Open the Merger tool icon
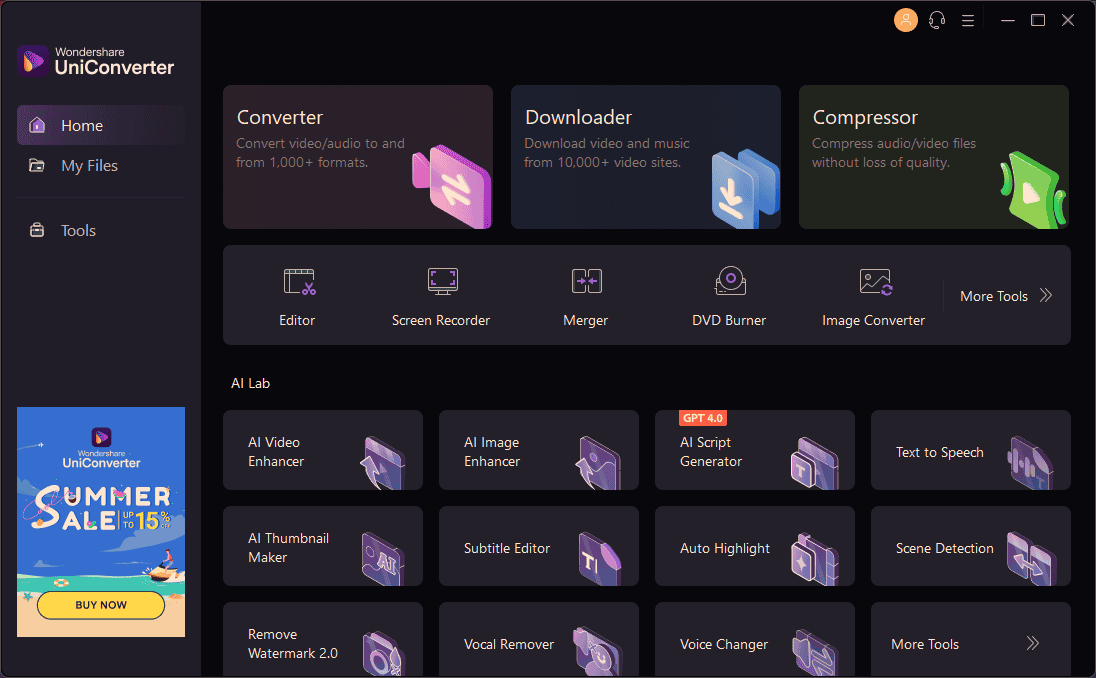1096x678 pixels. point(586,281)
